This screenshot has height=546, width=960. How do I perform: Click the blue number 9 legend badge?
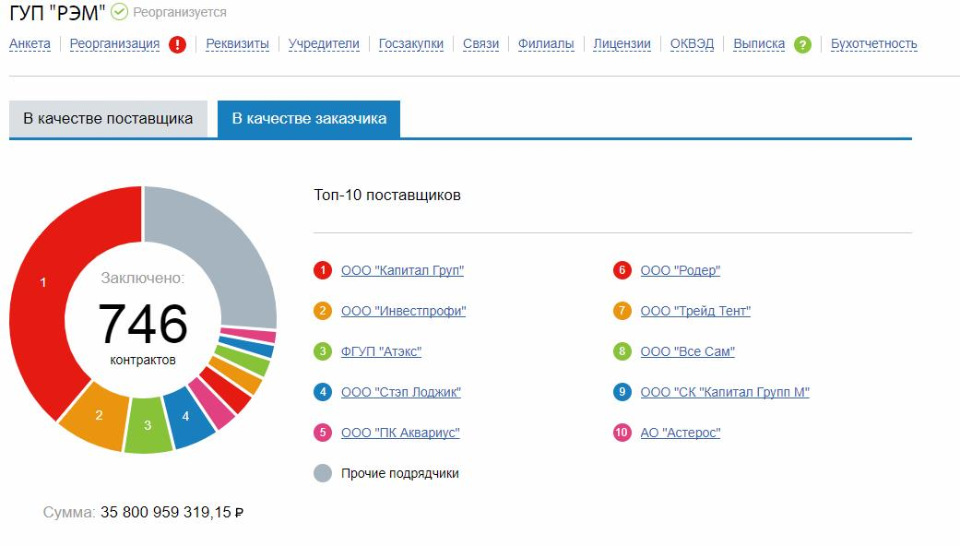(622, 392)
